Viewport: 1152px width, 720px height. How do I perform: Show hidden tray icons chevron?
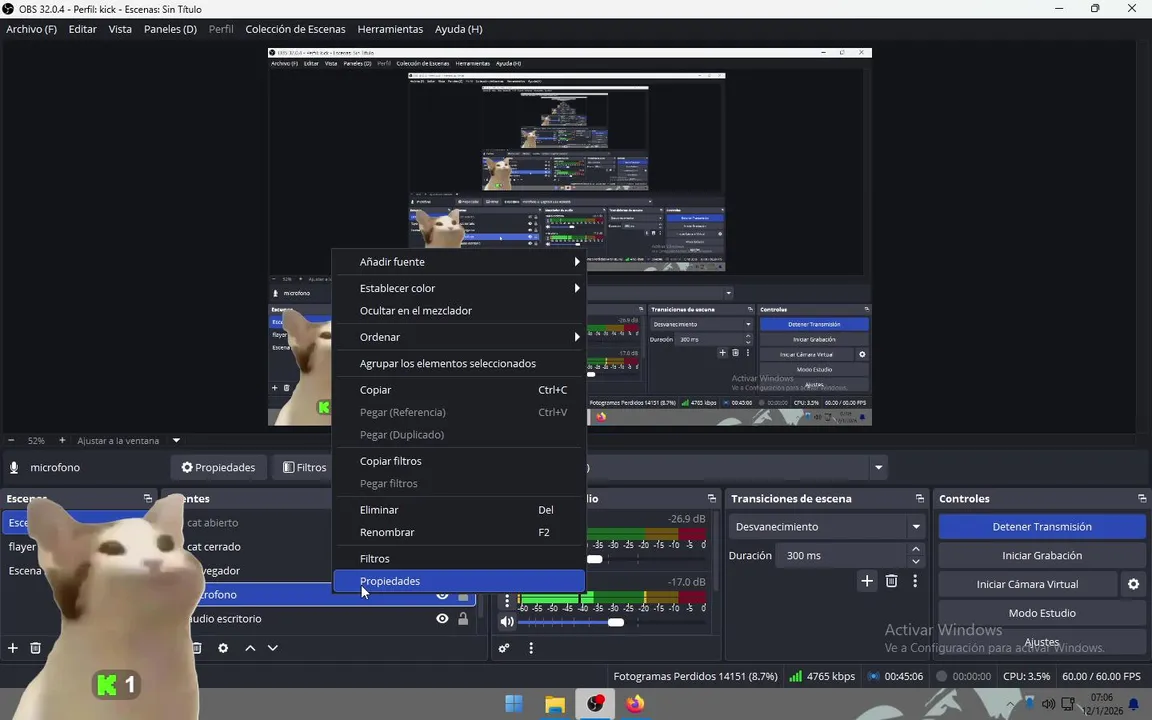pyautogui.click(x=1009, y=704)
